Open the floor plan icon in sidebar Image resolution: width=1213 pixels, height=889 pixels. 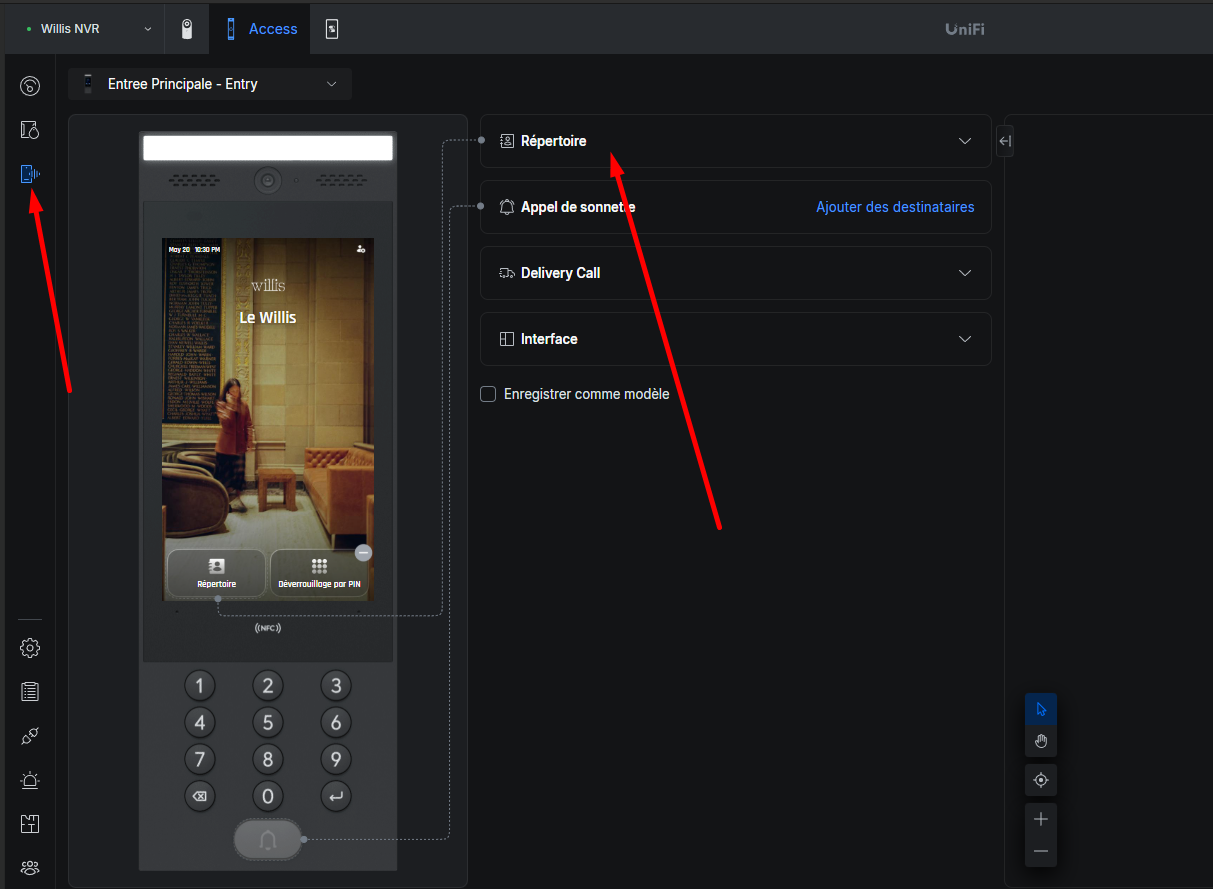click(x=30, y=824)
